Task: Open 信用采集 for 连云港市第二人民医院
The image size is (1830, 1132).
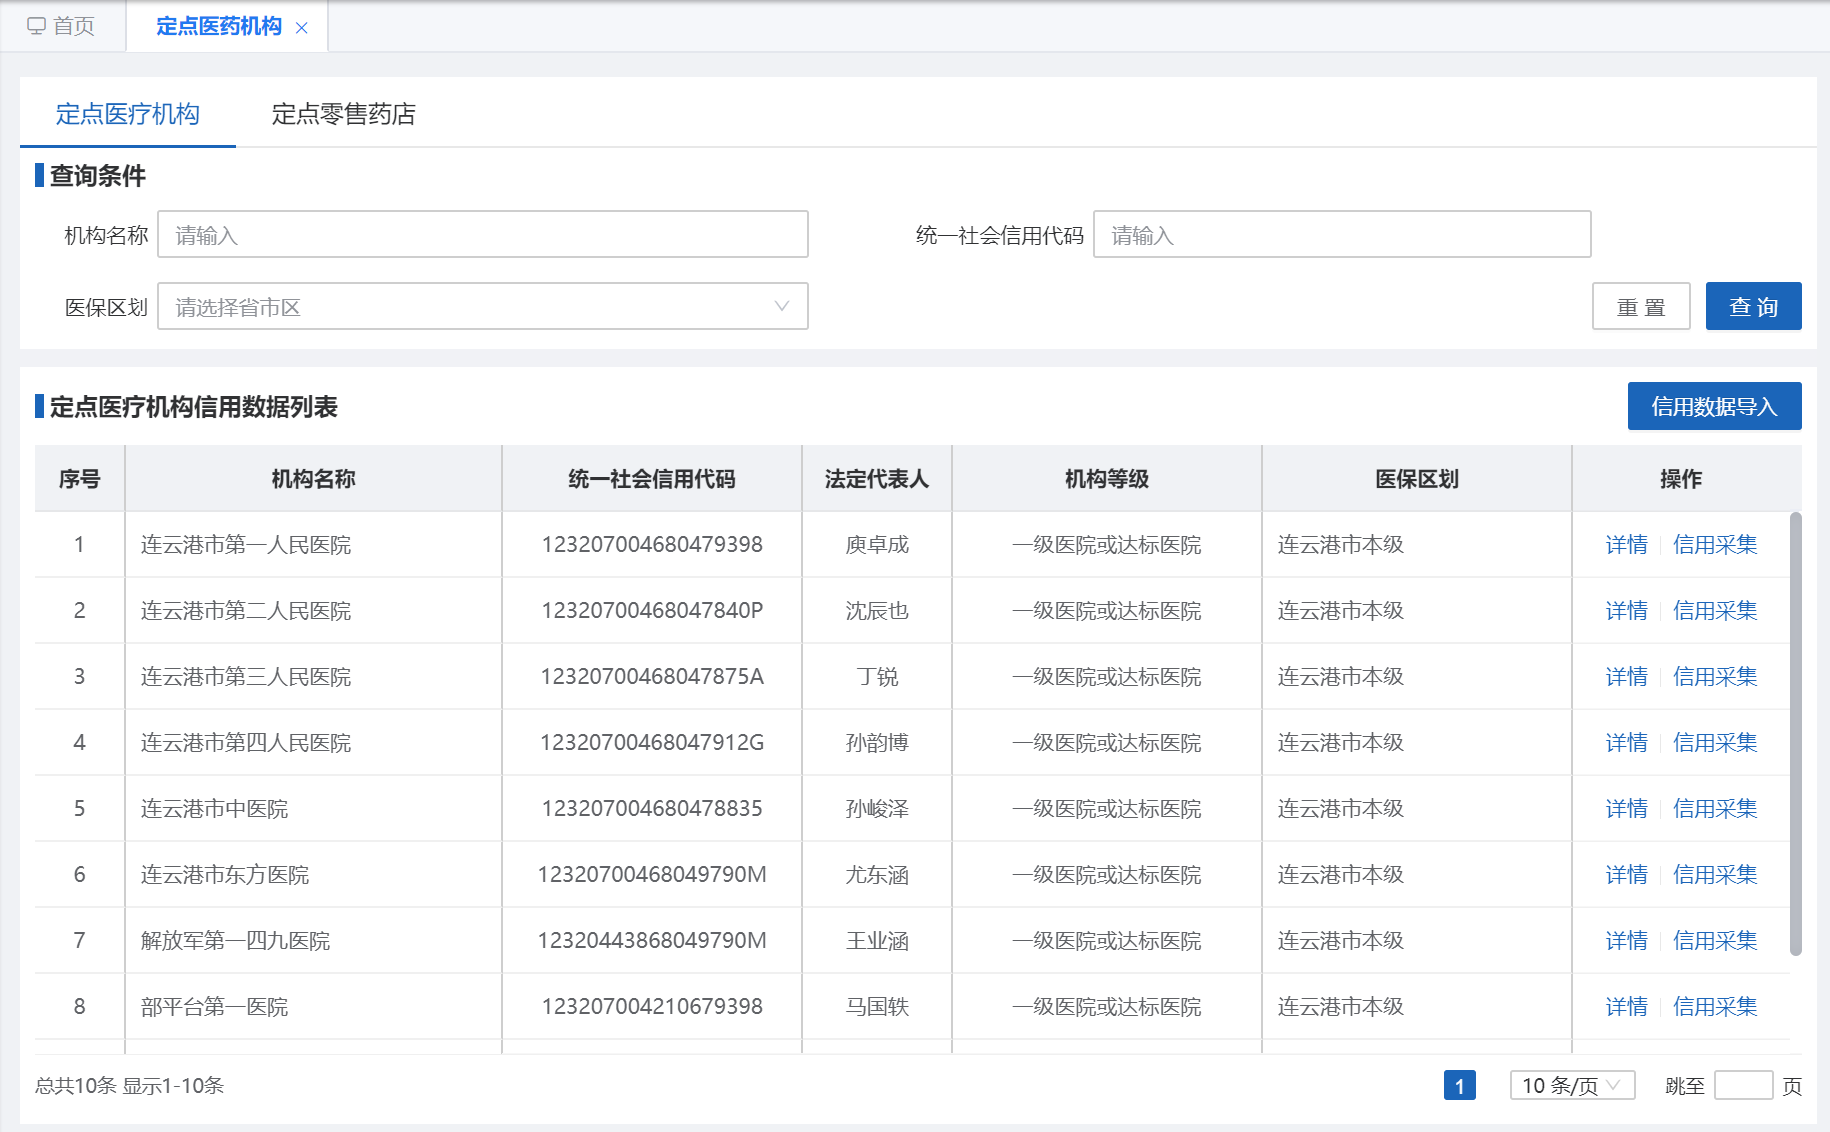Action: (1715, 611)
